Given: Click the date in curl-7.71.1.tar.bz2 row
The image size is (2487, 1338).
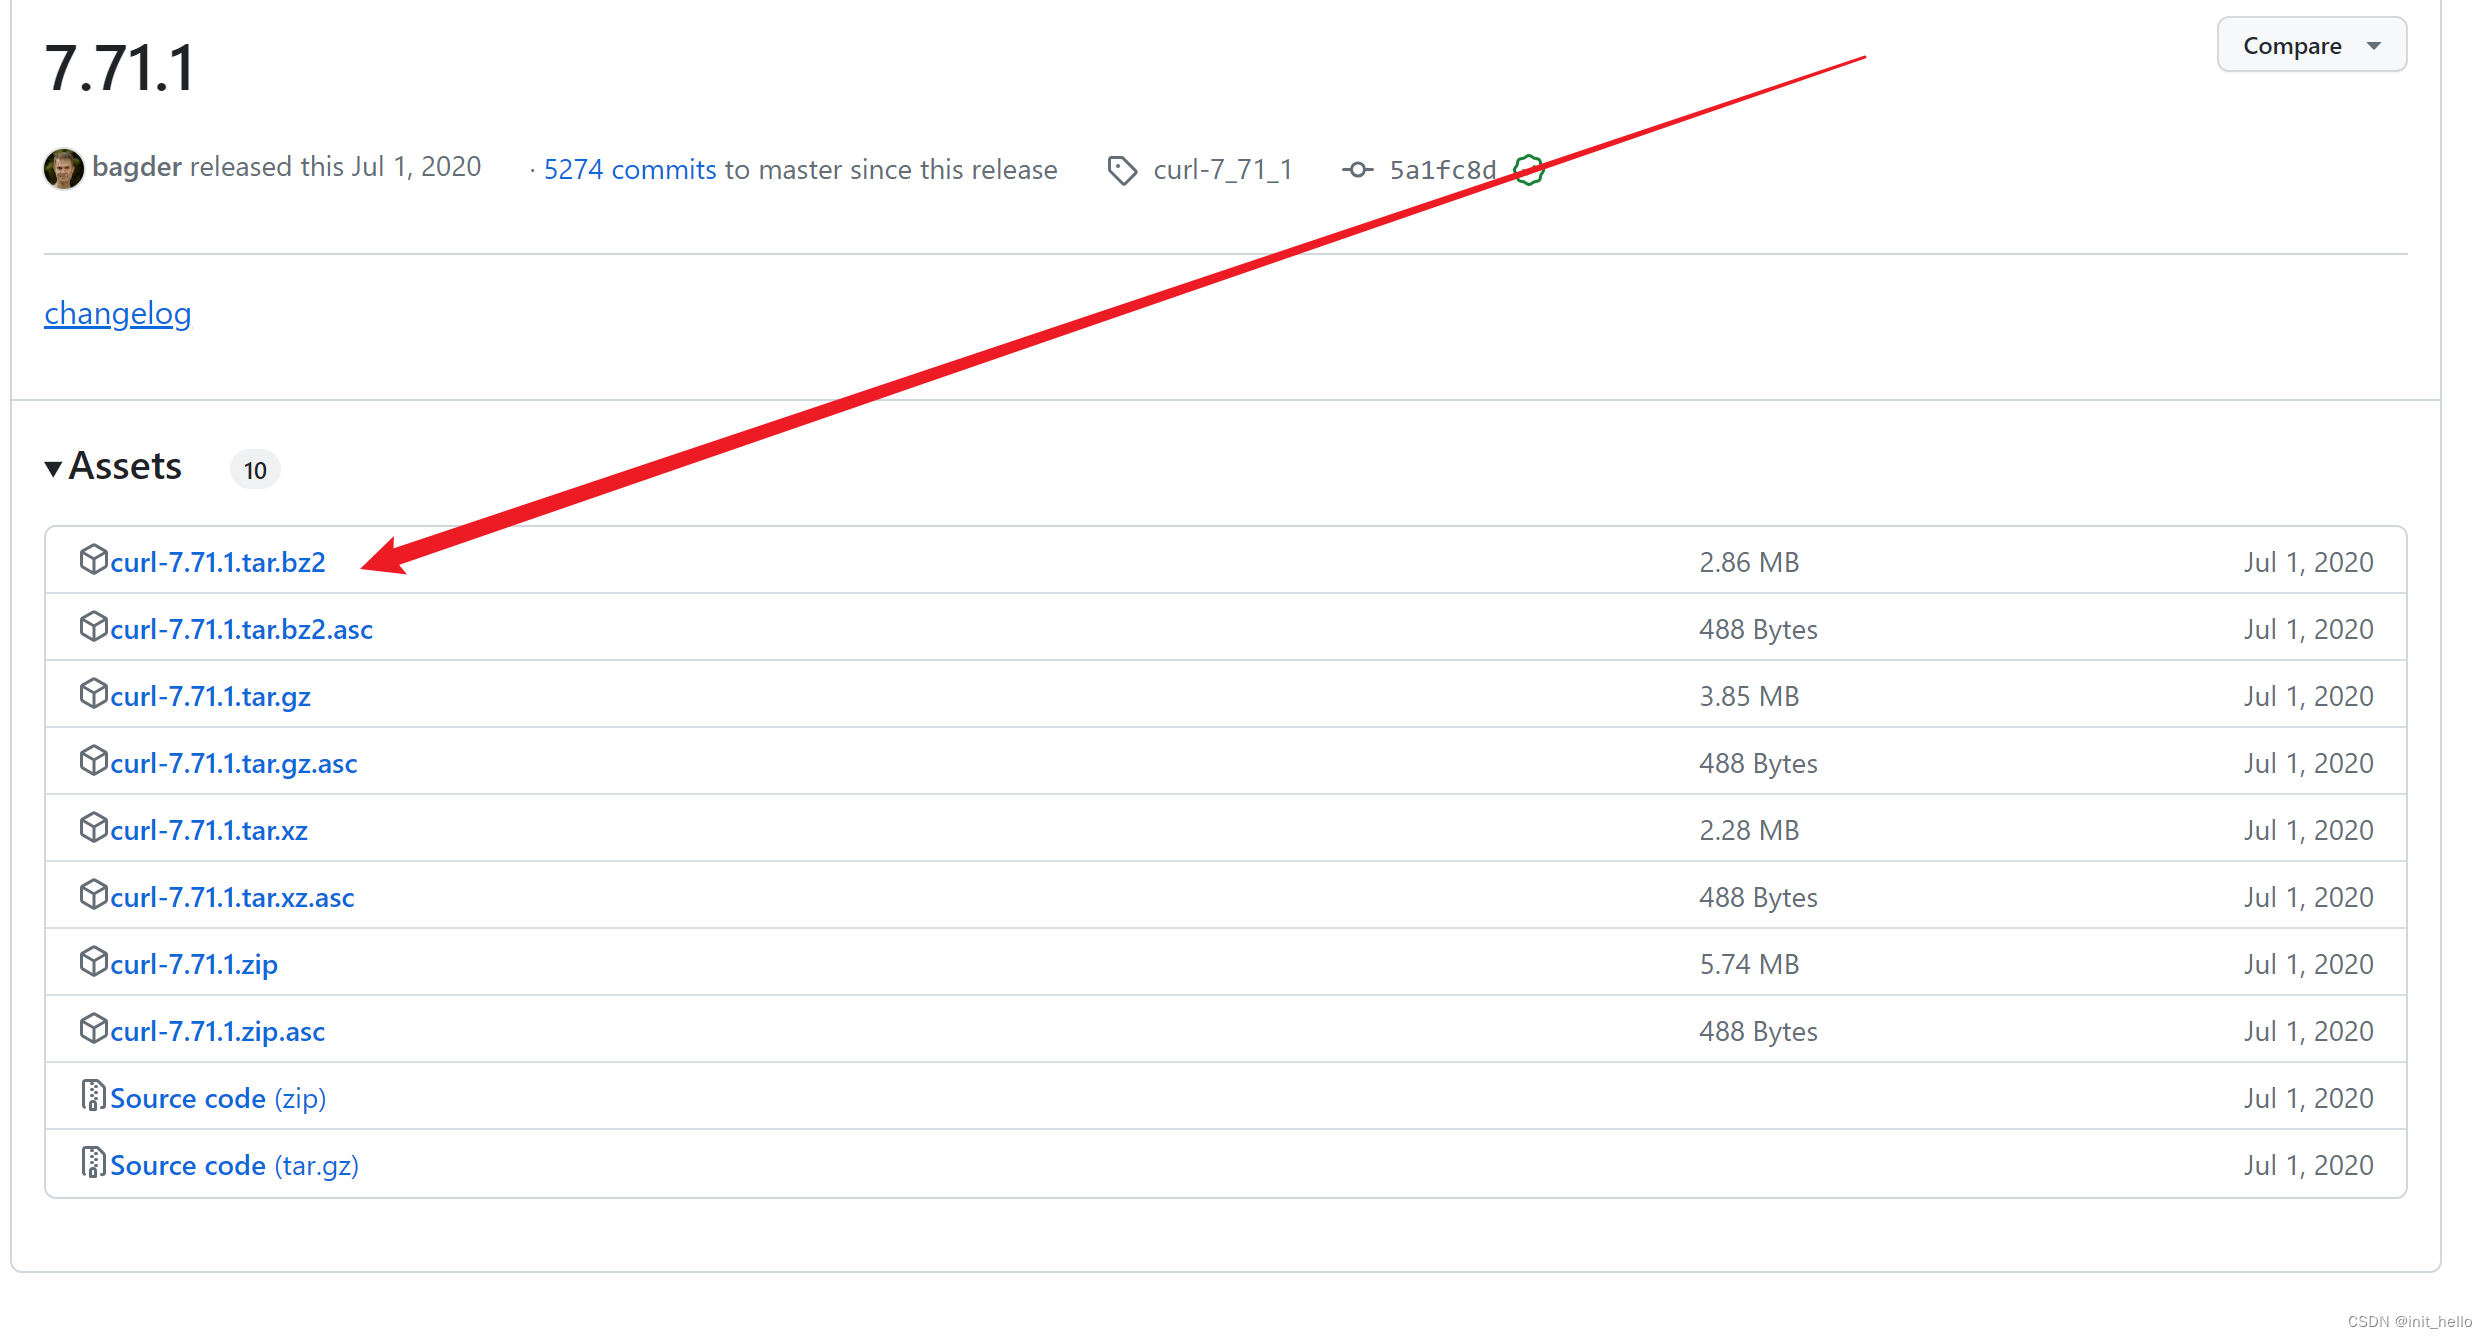Looking at the screenshot, I should (x=2308, y=562).
